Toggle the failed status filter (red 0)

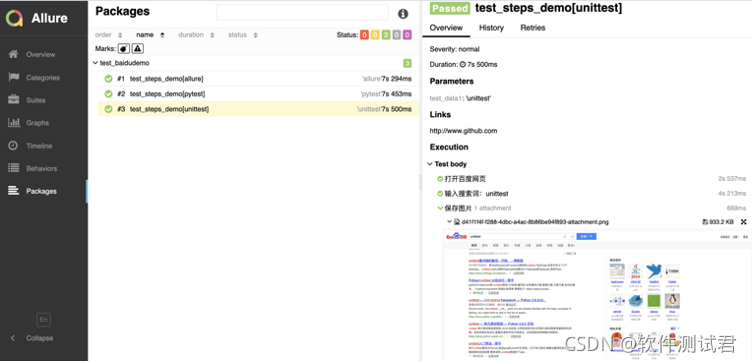(364, 35)
